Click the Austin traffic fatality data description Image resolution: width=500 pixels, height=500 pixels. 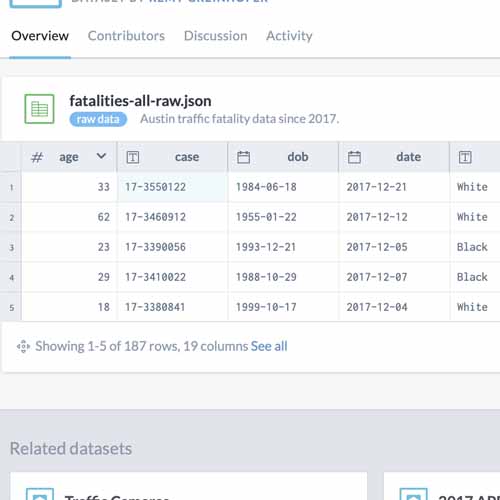[239, 119]
